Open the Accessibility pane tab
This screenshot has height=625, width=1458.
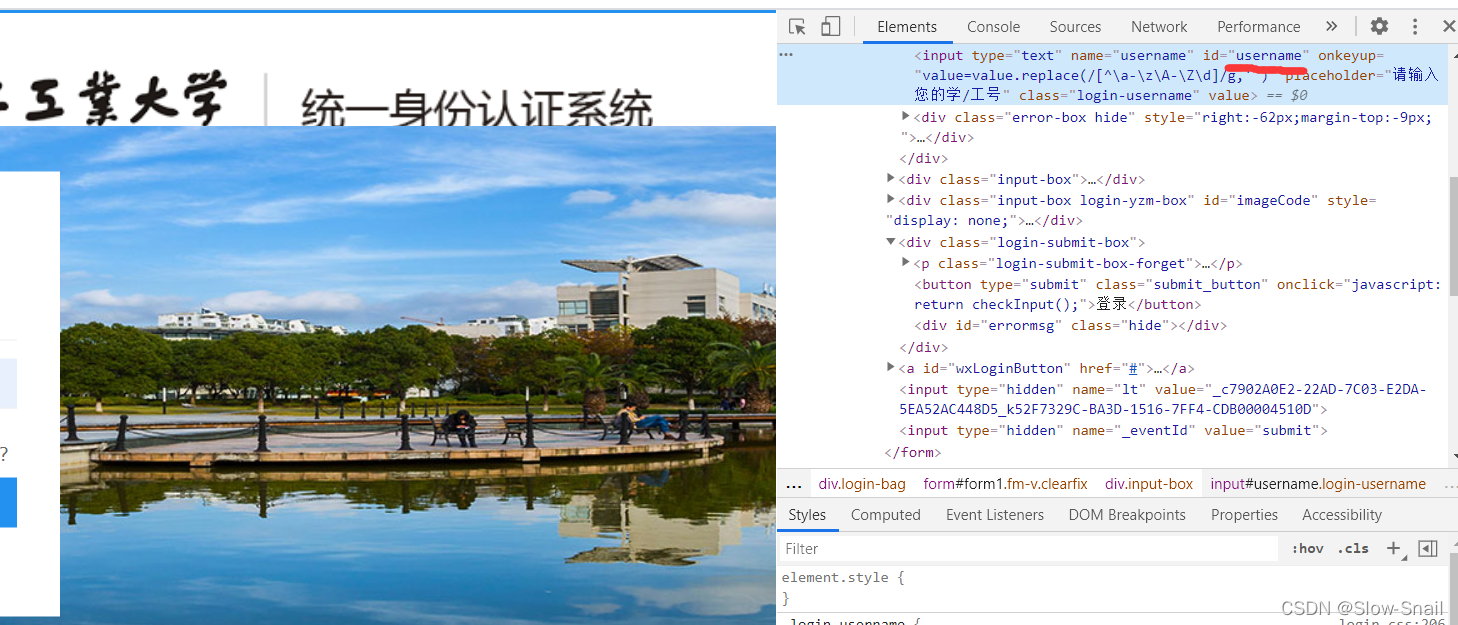point(1341,515)
